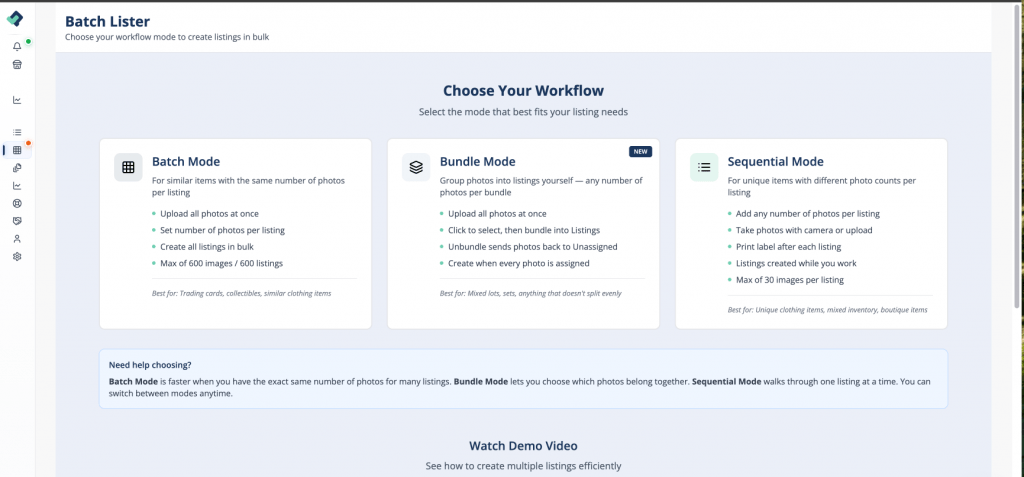Choose the Batch Mode workflow title
Screen dimensions: 1024x477
pos(186,161)
